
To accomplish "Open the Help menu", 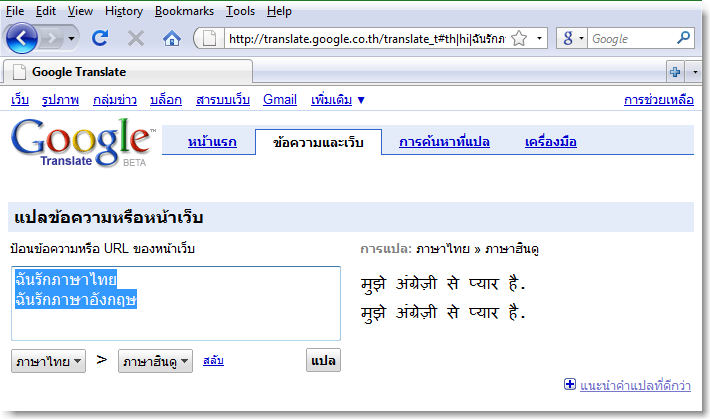I will click(x=279, y=11).
